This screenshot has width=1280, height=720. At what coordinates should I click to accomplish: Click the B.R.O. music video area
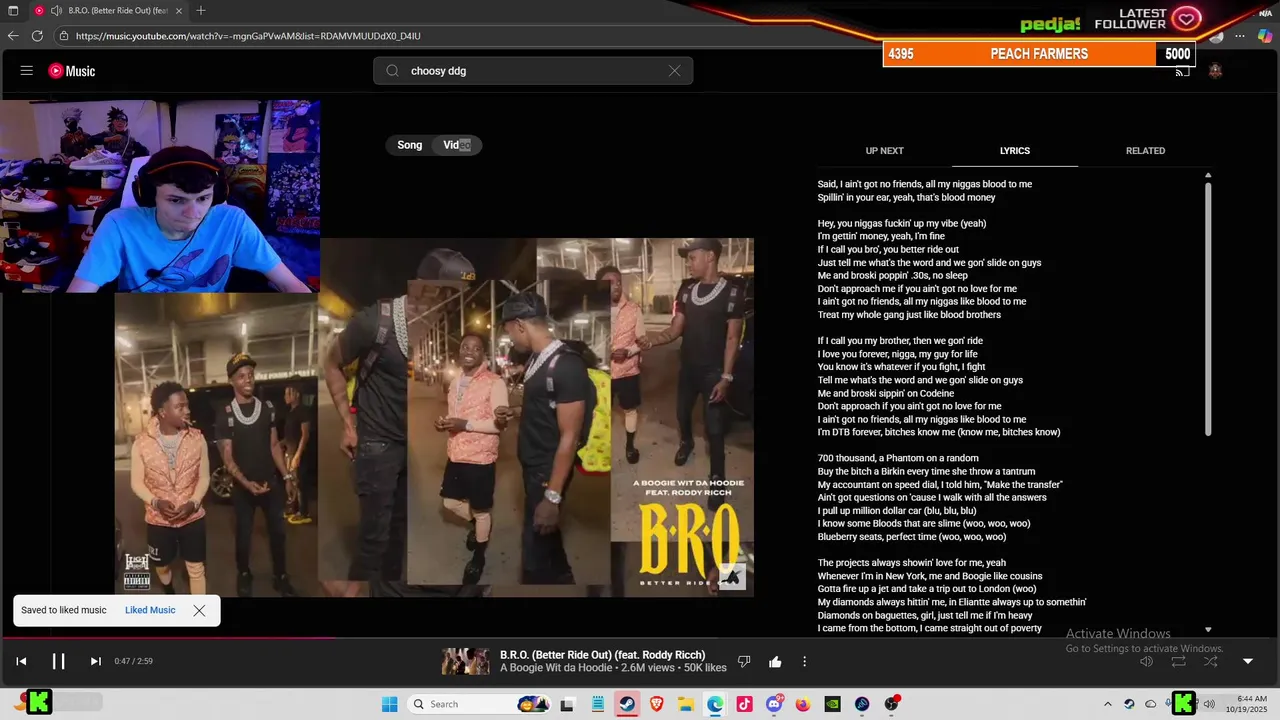tap(434, 417)
